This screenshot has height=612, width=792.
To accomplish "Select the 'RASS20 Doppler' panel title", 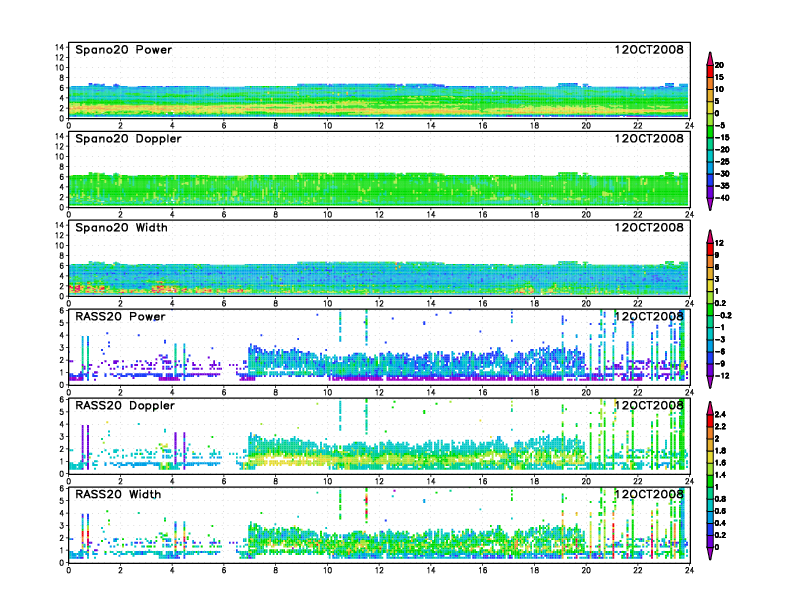I will pos(125,405).
